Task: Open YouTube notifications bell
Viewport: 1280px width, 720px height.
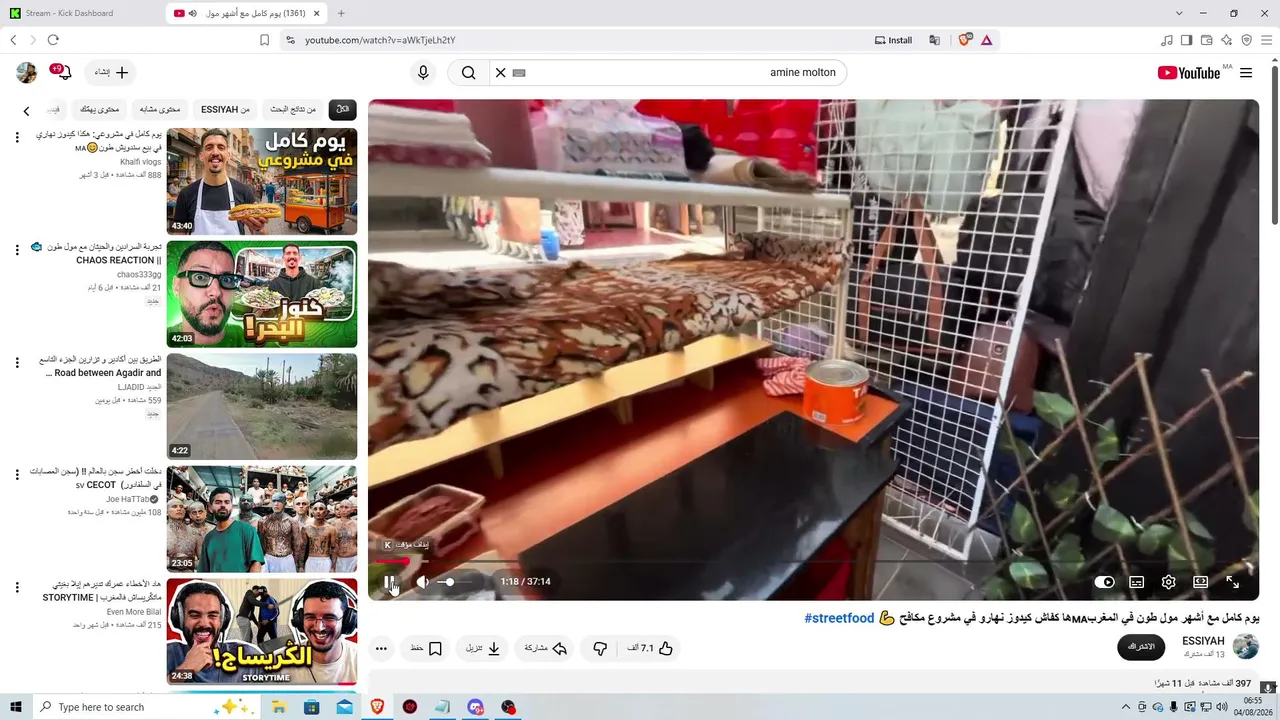Action: (x=64, y=73)
